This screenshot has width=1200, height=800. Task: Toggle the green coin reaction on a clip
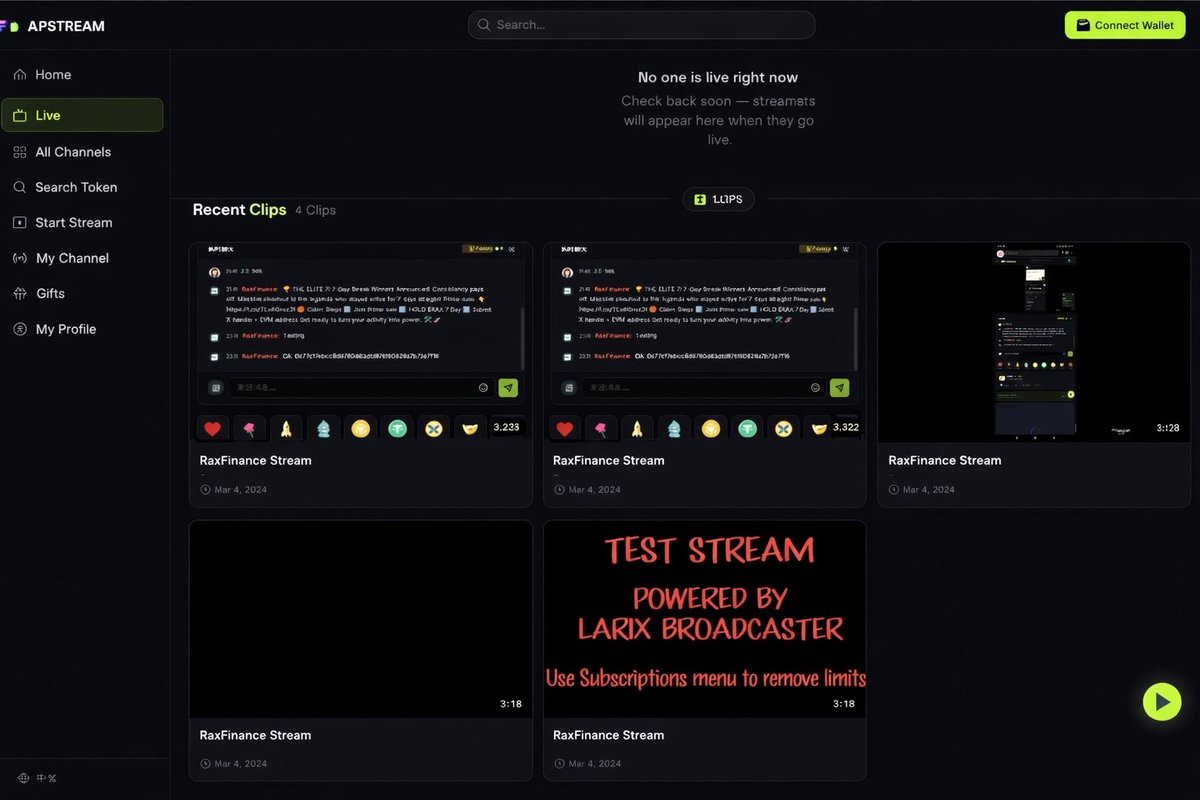point(397,427)
